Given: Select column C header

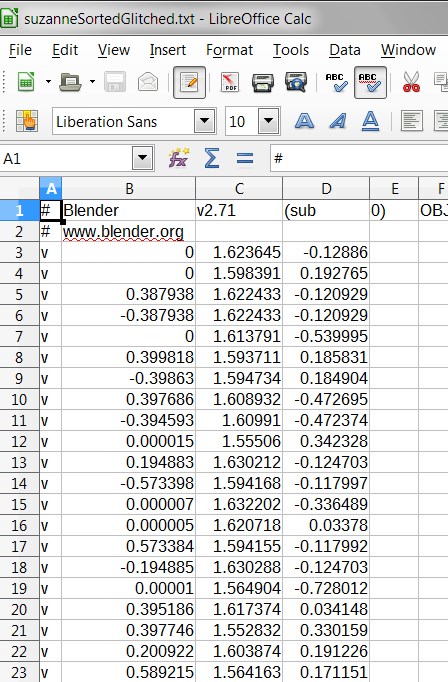Looking at the screenshot, I should (239, 189).
